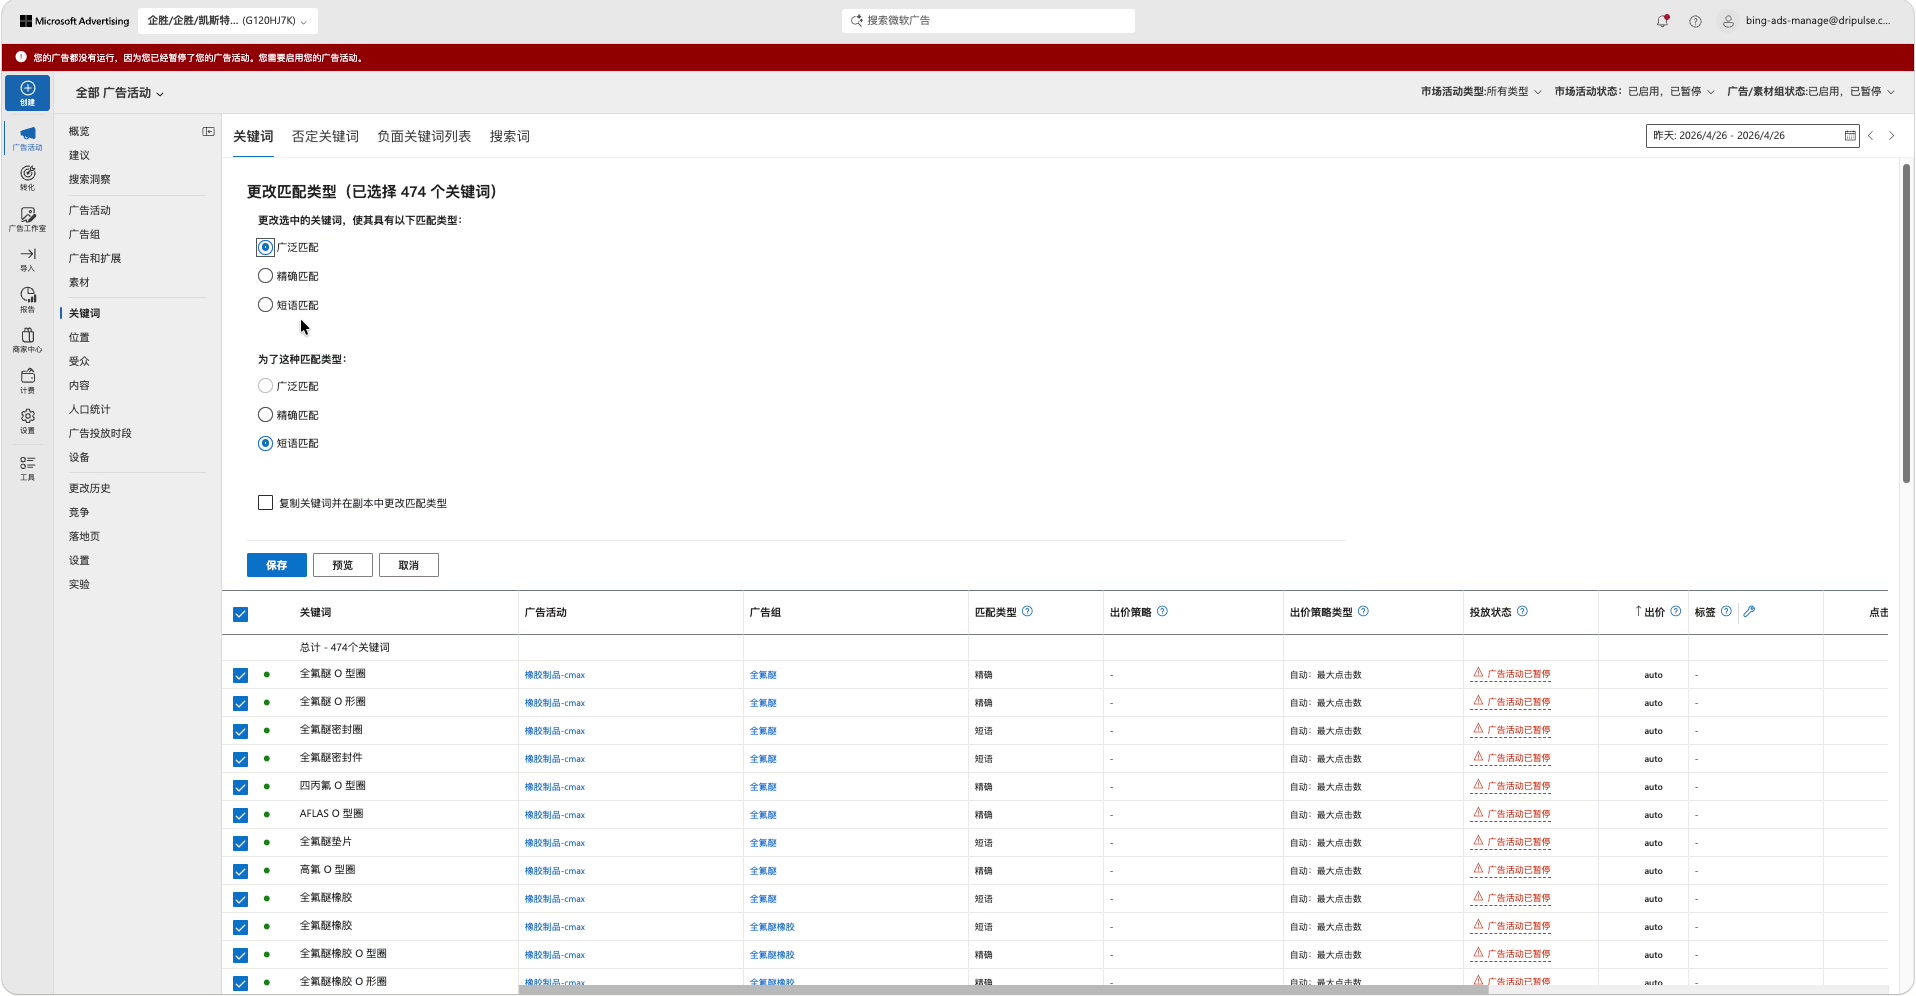This screenshot has width=1916, height=996.
Task: Click help icon beside 出价策略类型 column
Action: [1363, 611]
